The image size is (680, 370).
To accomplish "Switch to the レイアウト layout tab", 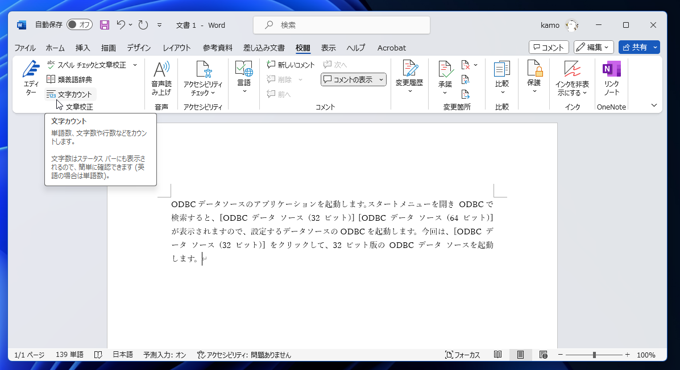I will pyautogui.click(x=177, y=48).
